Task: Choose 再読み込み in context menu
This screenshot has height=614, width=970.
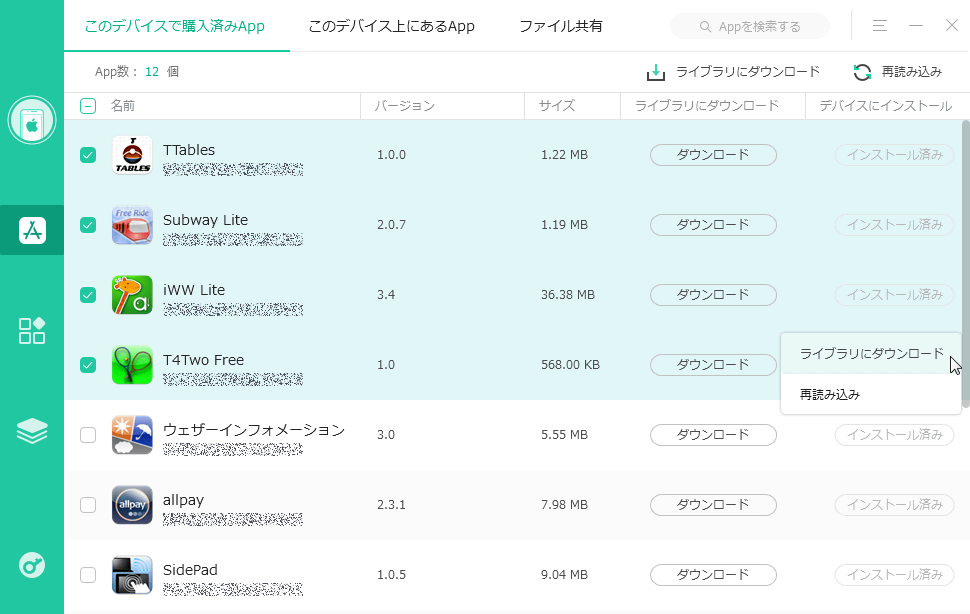Action: [x=871, y=394]
